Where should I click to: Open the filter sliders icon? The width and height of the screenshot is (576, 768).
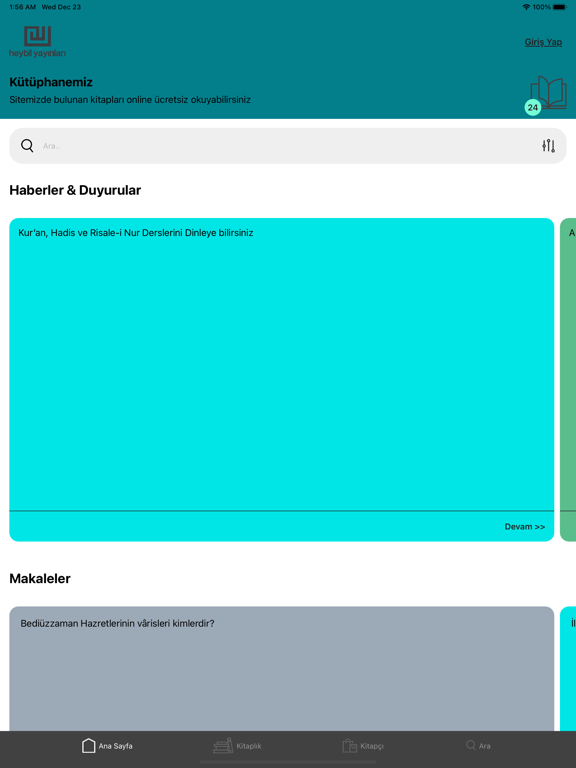pyautogui.click(x=549, y=145)
